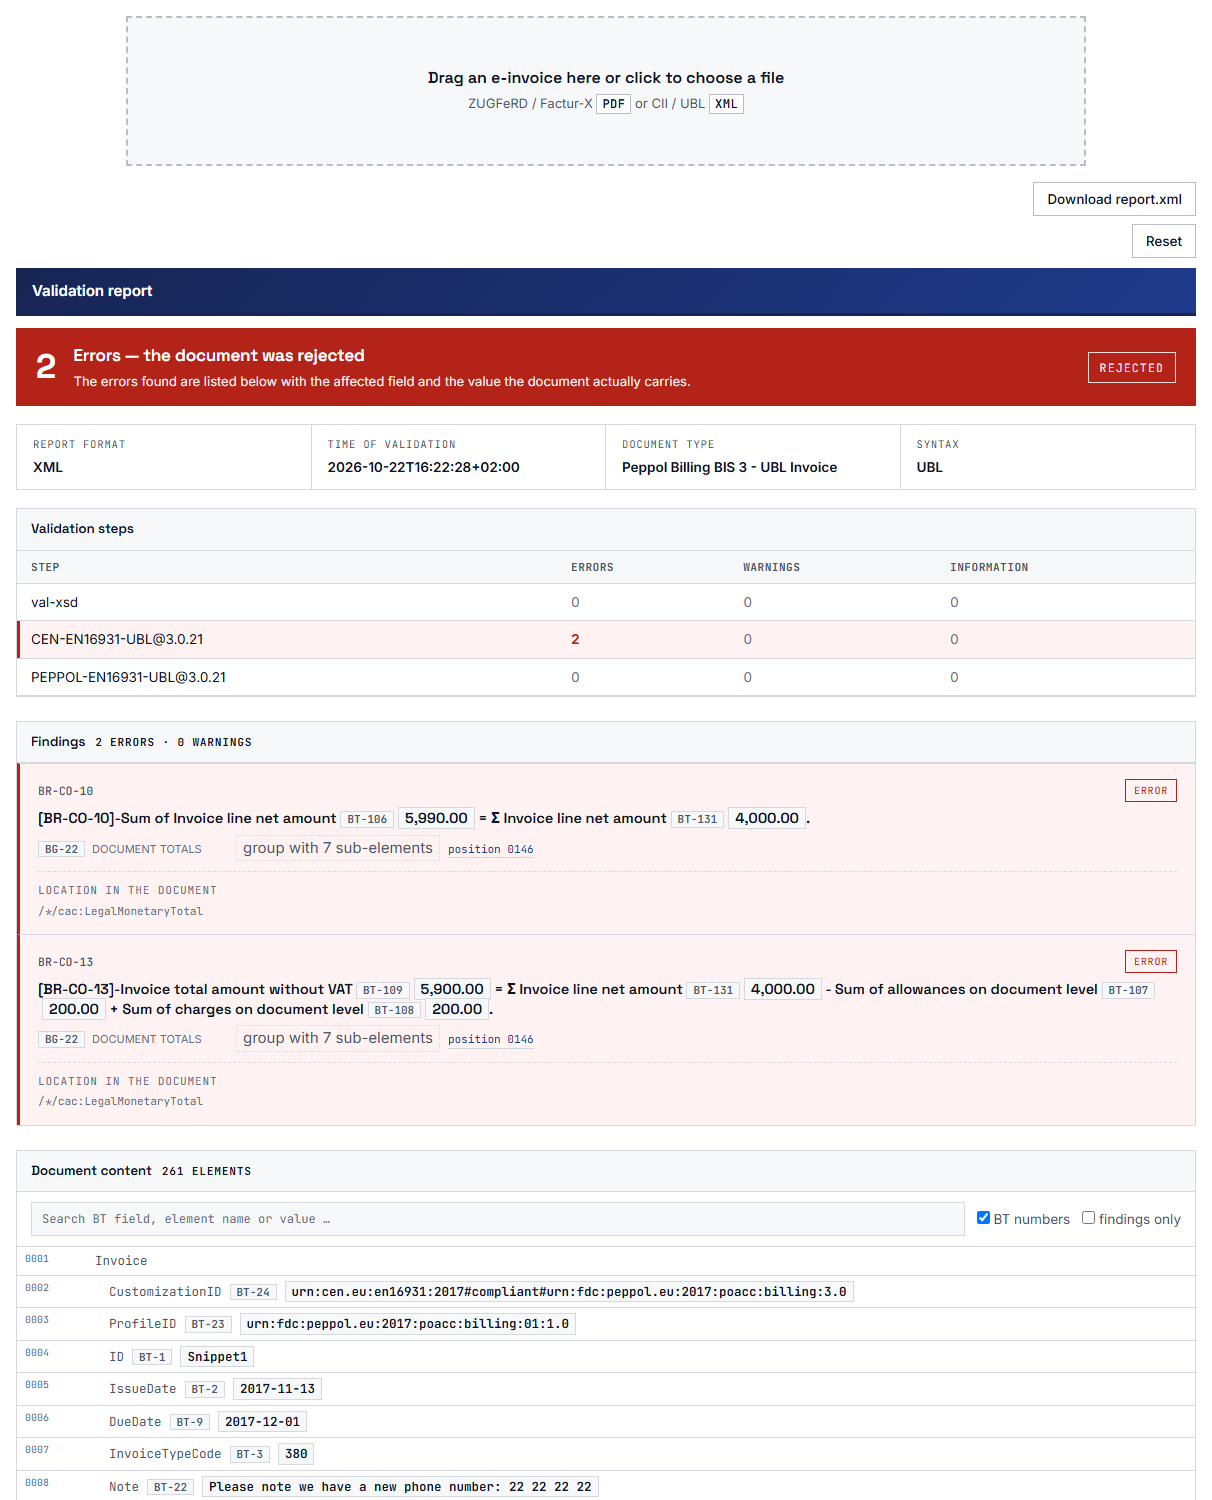Click the 2017-11-13 IssueDate value
This screenshot has width=1212, height=1500.
(x=277, y=1389)
